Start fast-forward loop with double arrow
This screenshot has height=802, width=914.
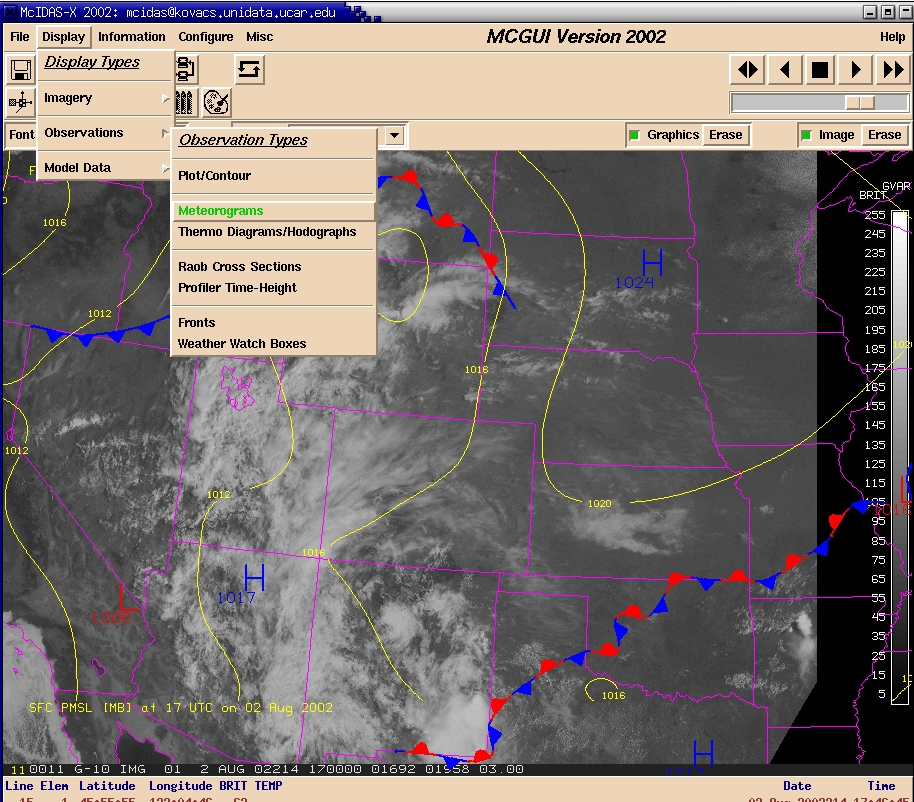coord(892,70)
